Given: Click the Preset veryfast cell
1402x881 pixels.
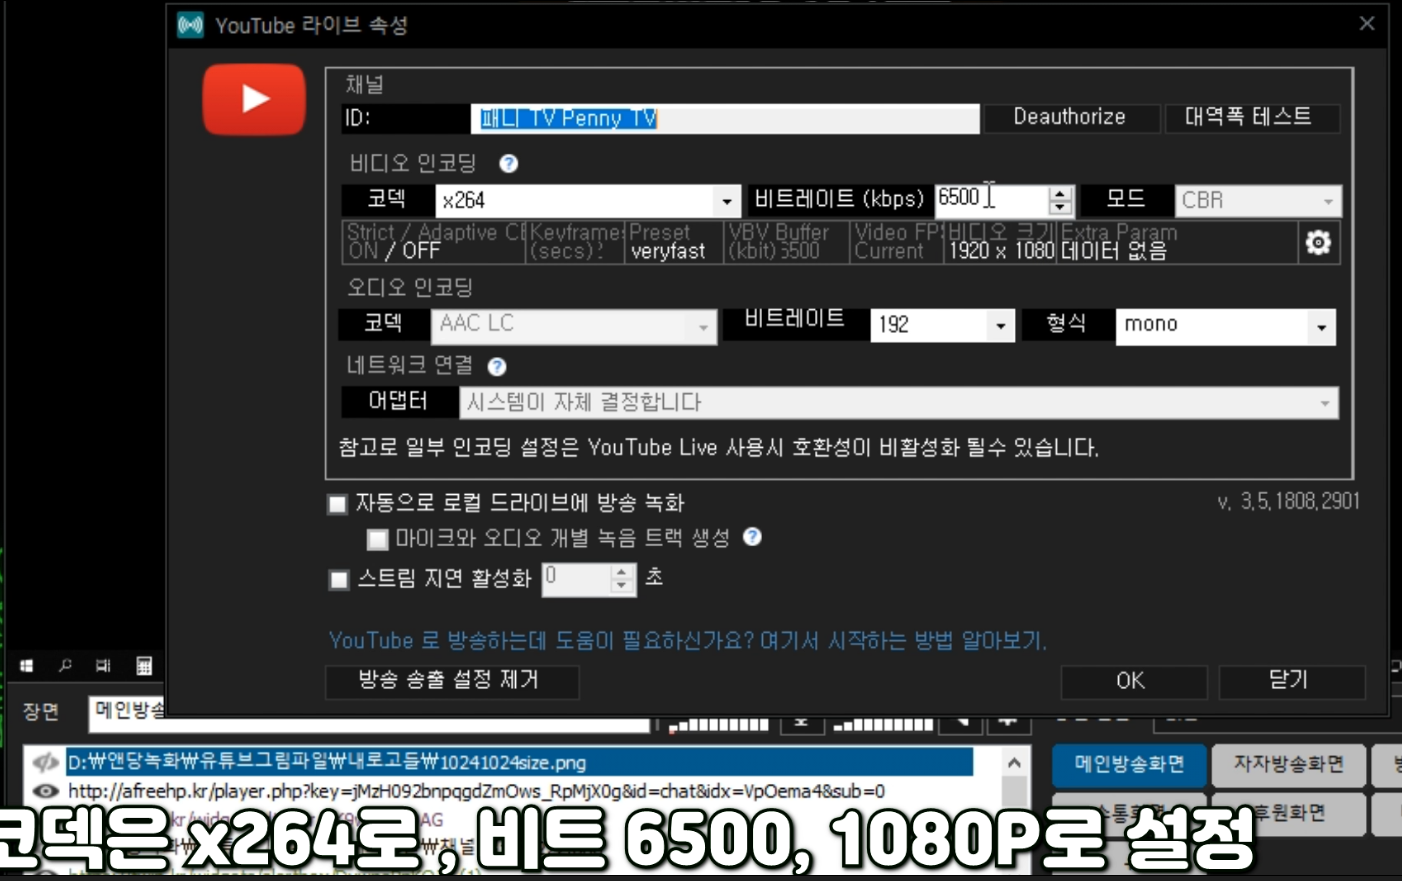Looking at the screenshot, I should click(x=674, y=242).
